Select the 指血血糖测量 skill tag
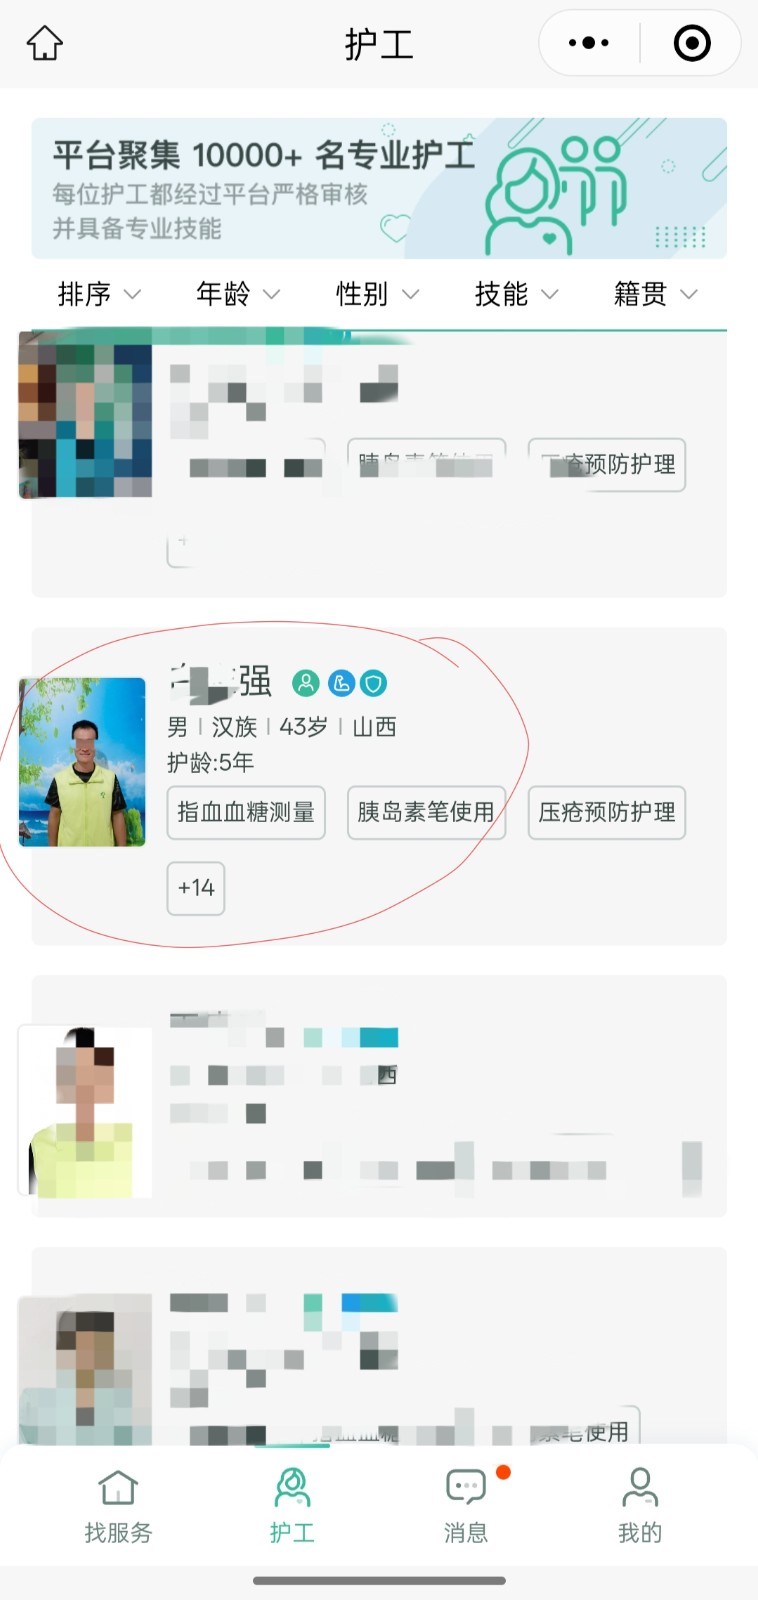This screenshot has height=1600, width=758. point(246,812)
